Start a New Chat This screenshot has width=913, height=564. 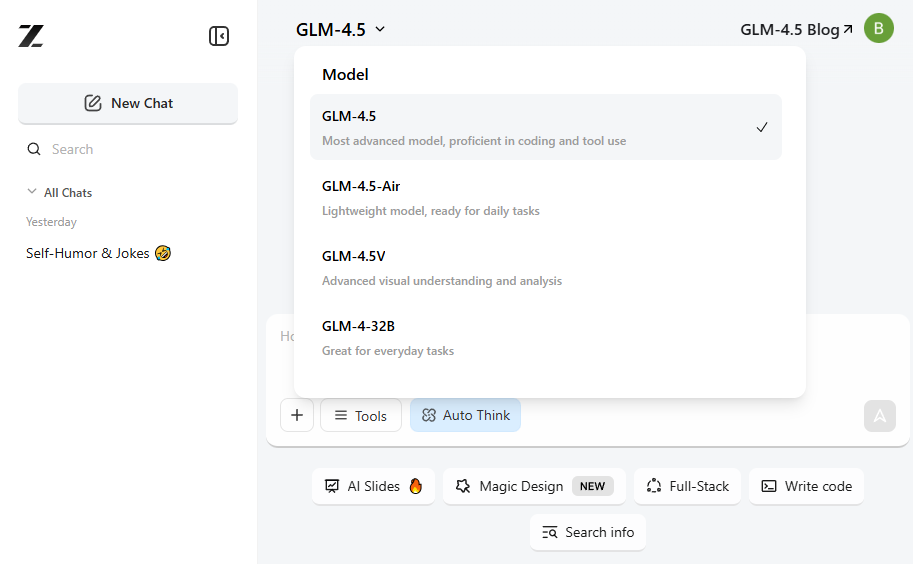point(128,103)
